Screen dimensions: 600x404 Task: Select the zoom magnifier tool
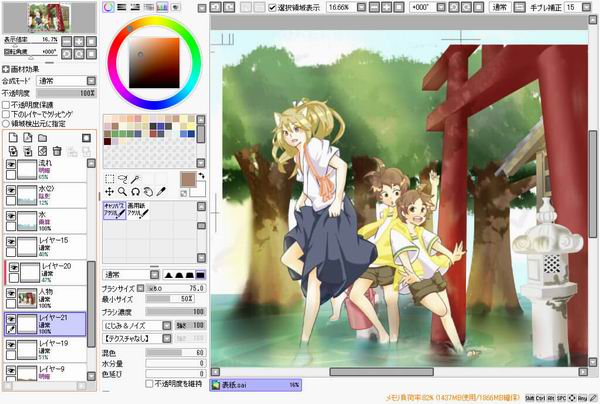pyautogui.click(x=122, y=191)
